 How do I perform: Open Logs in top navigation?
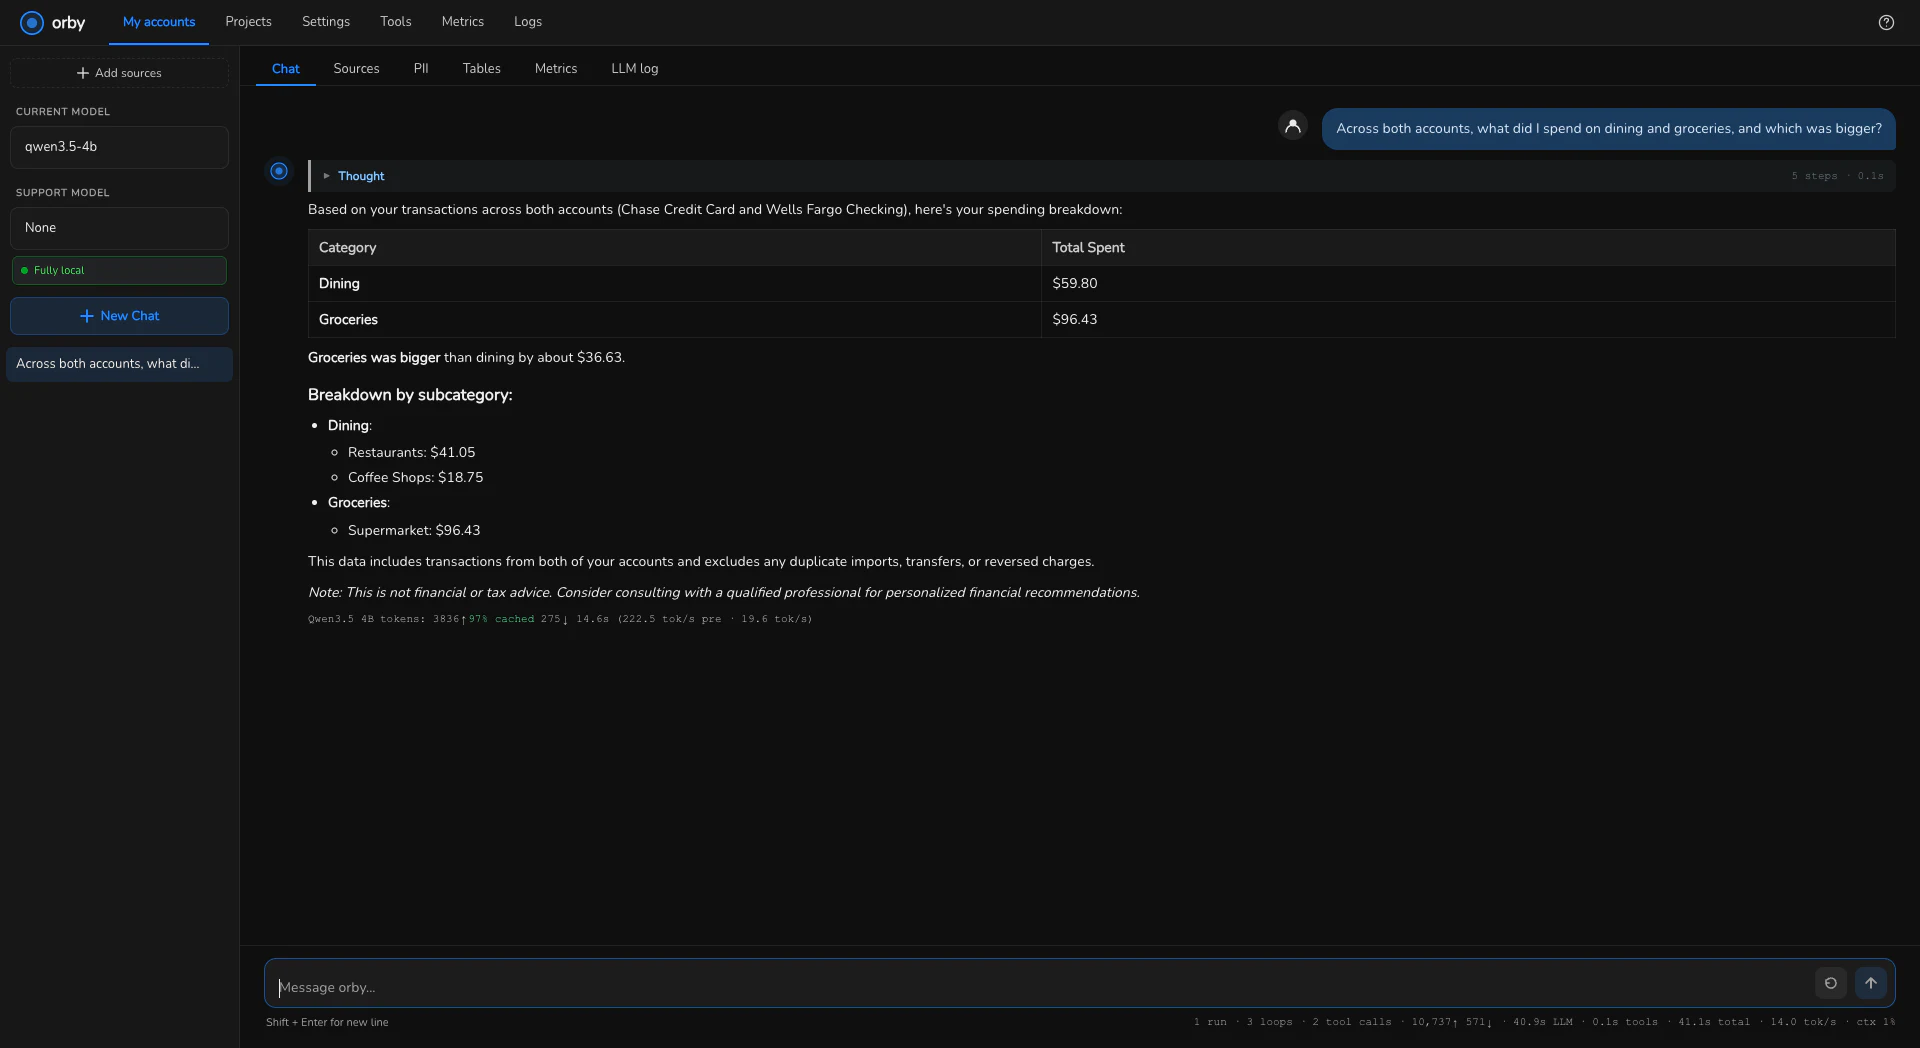tap(528, 22)
